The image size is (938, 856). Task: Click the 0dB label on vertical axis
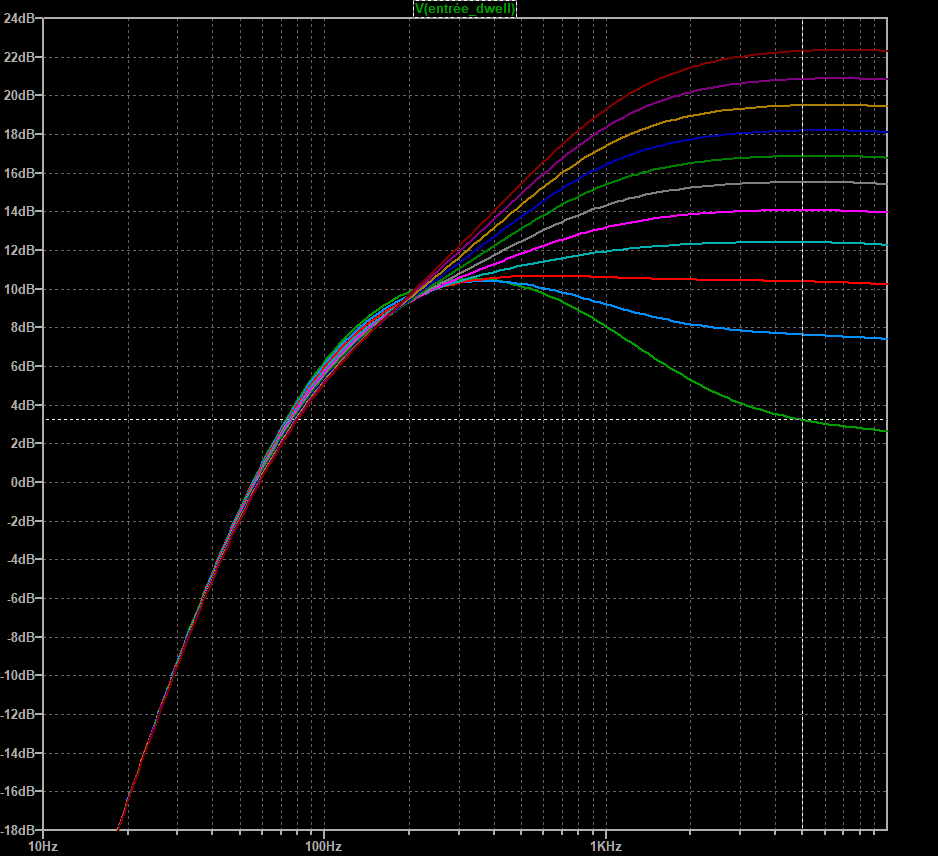tap(23, 482)
